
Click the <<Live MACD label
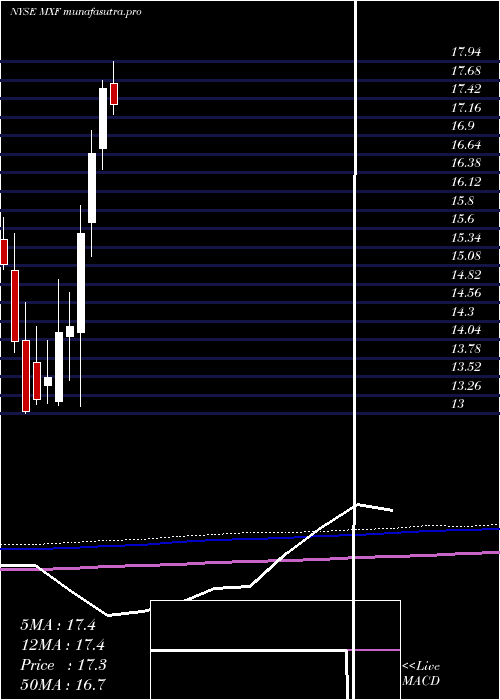(421, 674)
